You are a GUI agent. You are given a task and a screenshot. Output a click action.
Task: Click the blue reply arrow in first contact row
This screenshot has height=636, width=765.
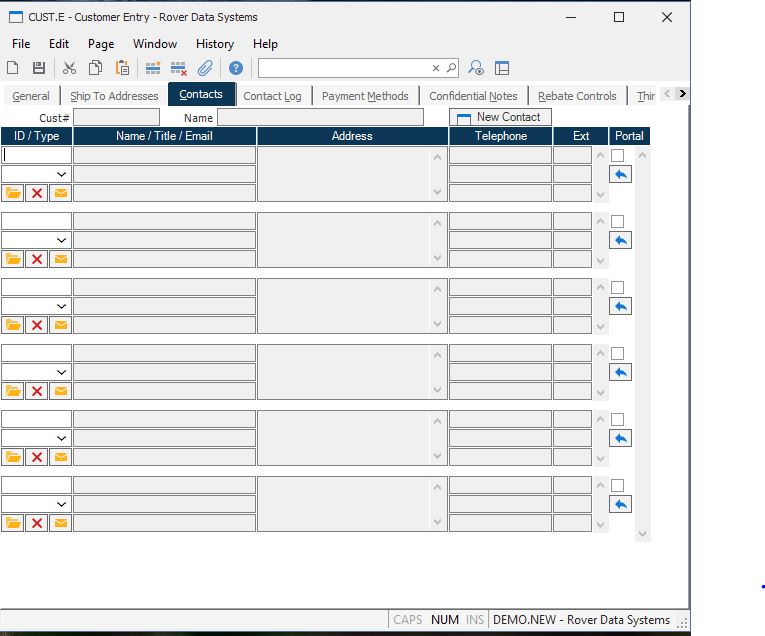(x=621, y=174)
